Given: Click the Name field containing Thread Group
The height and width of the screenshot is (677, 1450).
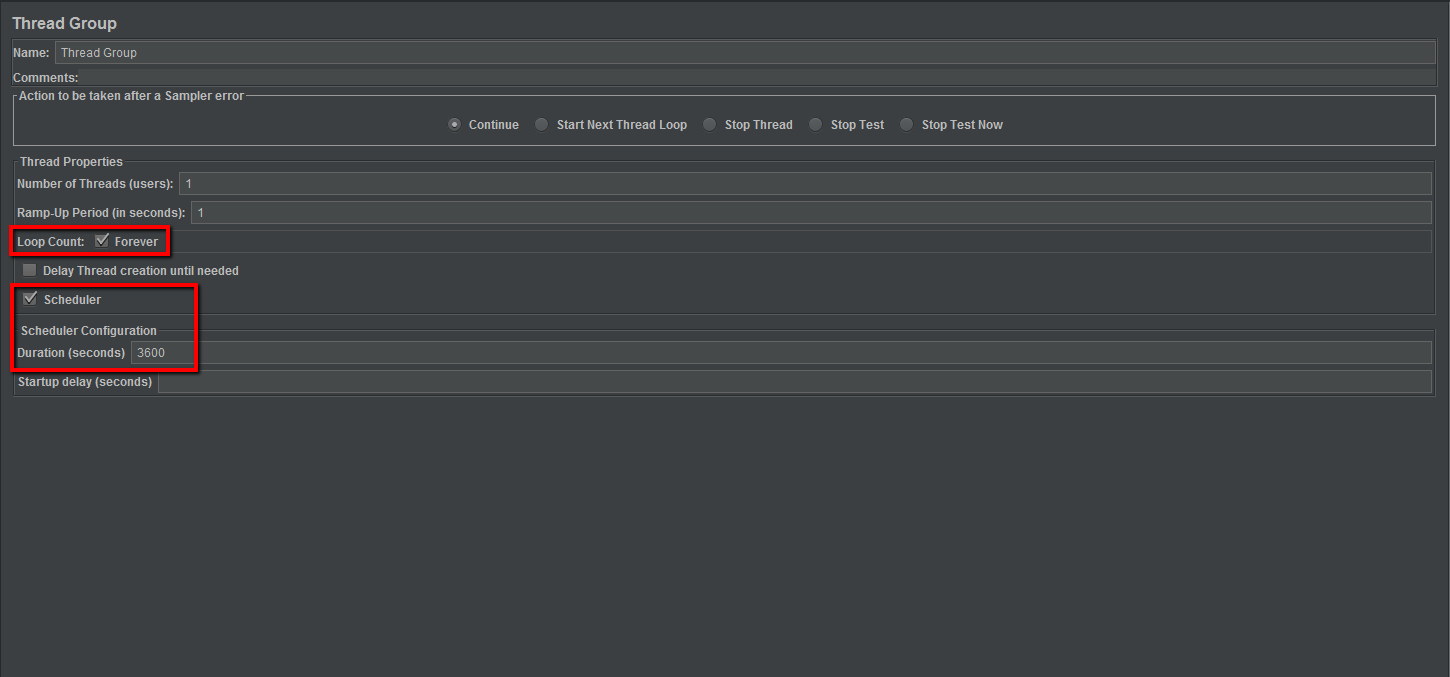Looking at the screenshot, I should click(744, 53).
